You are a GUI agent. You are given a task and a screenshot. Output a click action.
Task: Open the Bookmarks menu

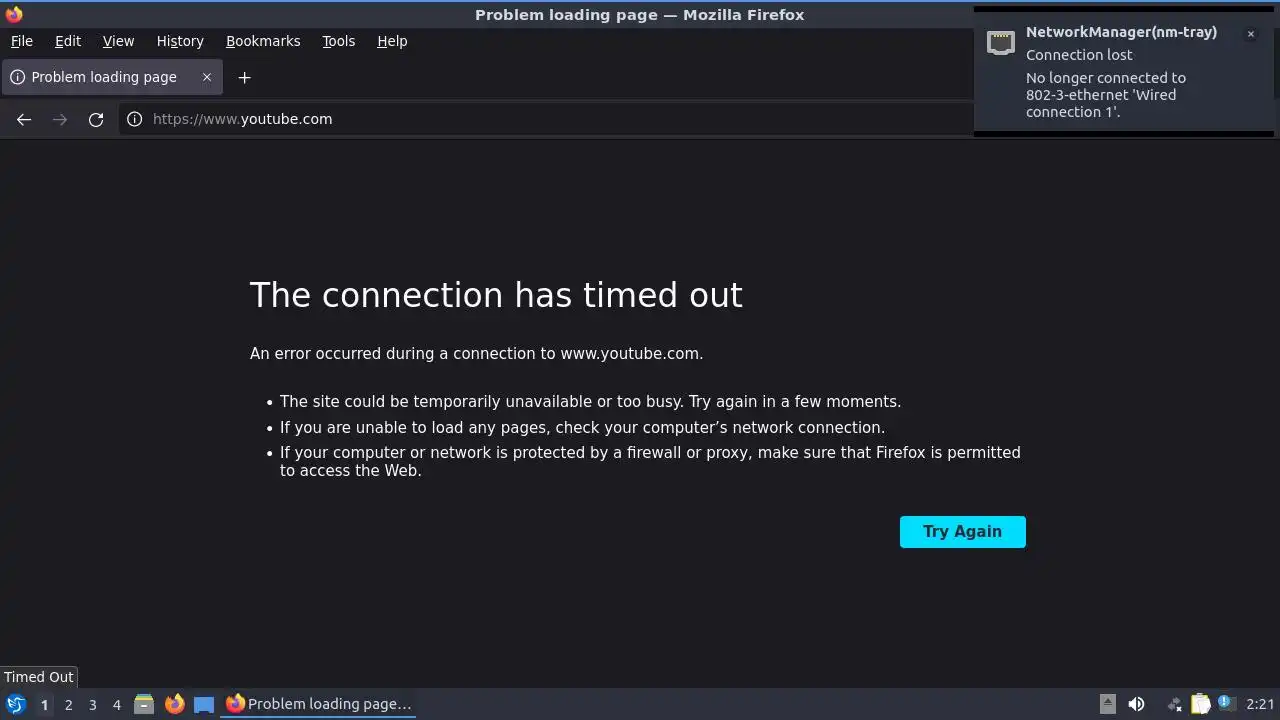263,41
